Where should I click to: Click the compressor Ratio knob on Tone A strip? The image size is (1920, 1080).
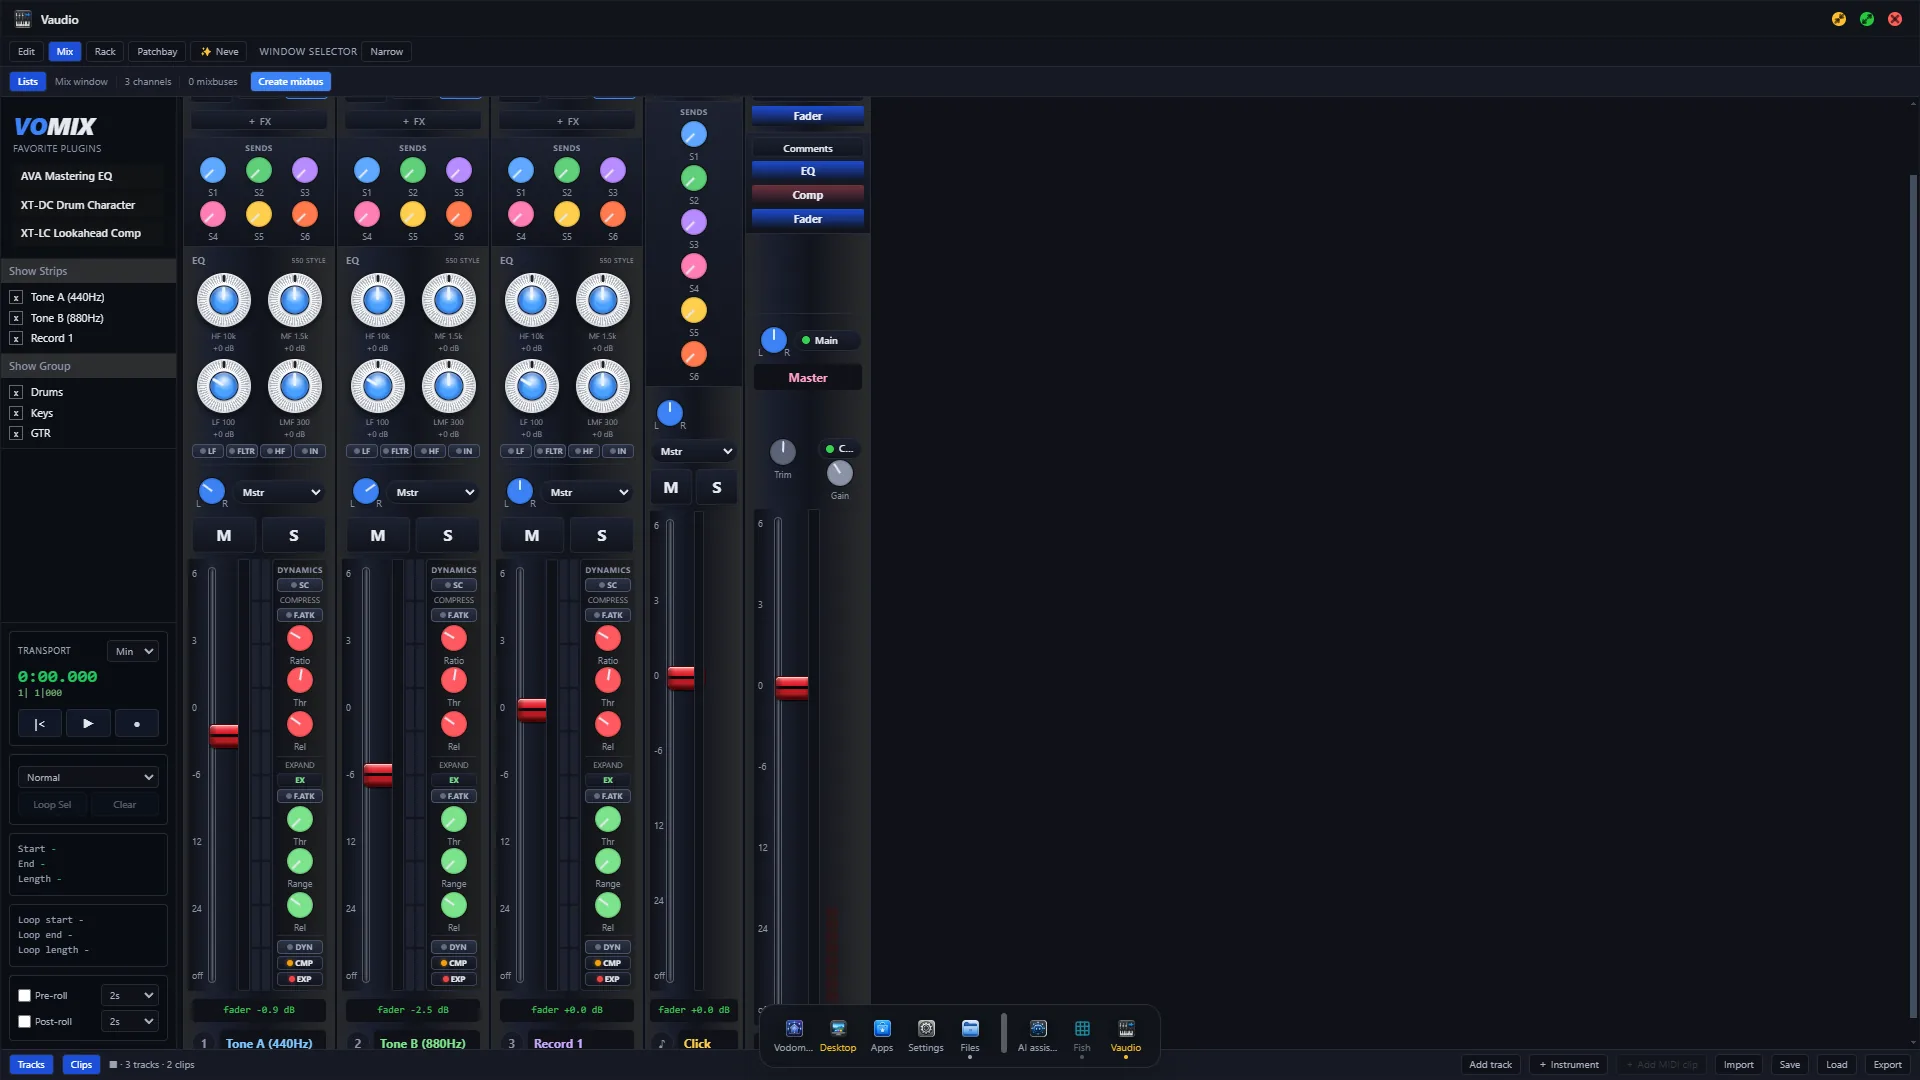coord(299,638)
